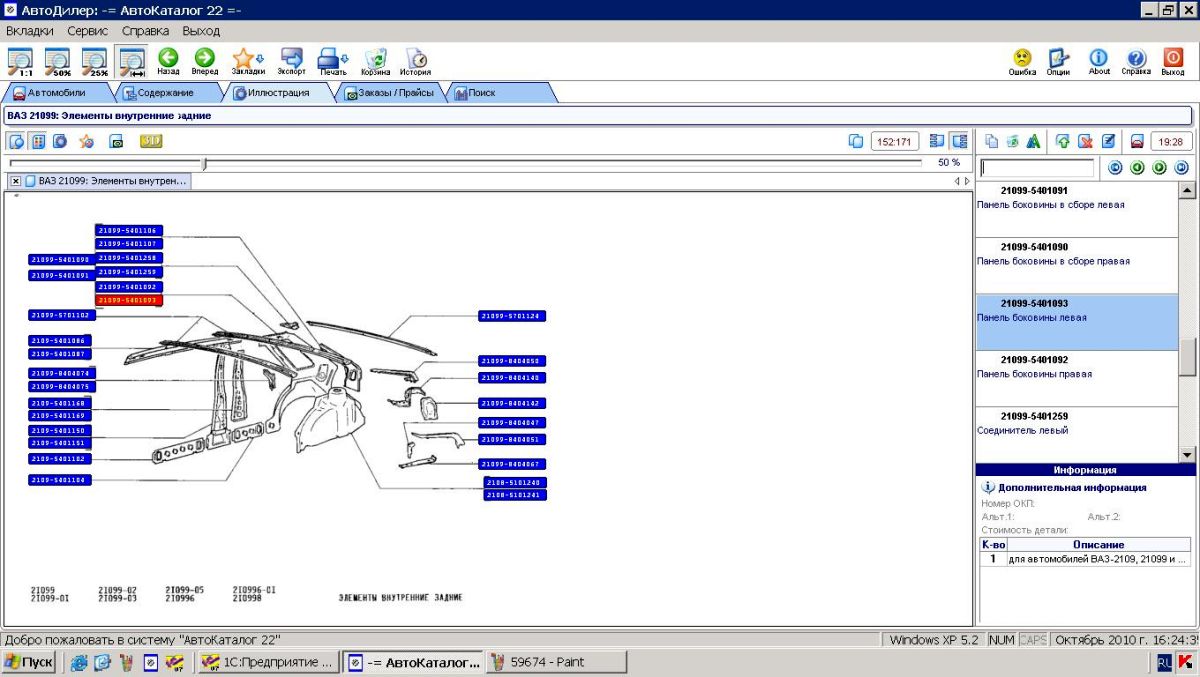The height and width of the screenshot is (677, 1200).
Task: Click the green A font icon in parts panel
Action: tap(1033, 141)
